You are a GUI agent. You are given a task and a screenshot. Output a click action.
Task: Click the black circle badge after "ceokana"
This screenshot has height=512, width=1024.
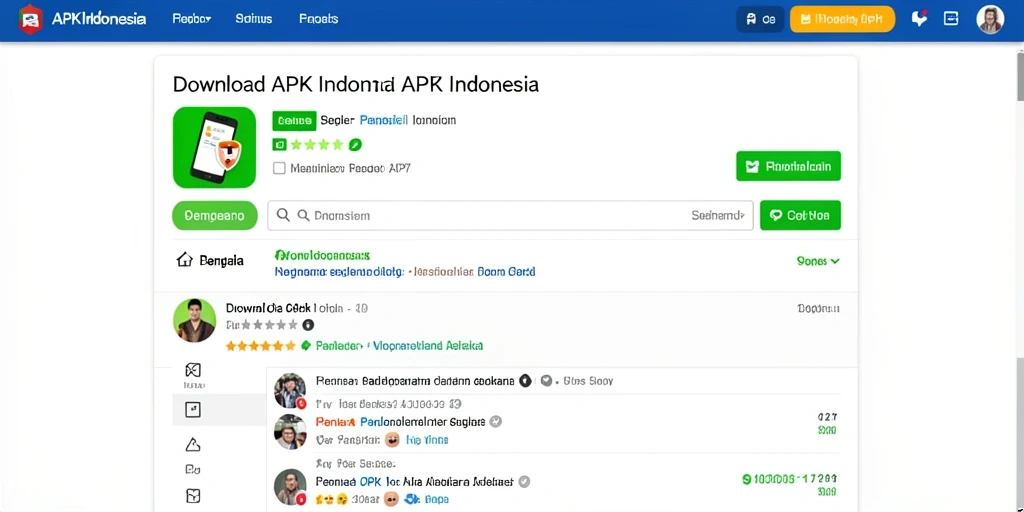pos(525,381)
